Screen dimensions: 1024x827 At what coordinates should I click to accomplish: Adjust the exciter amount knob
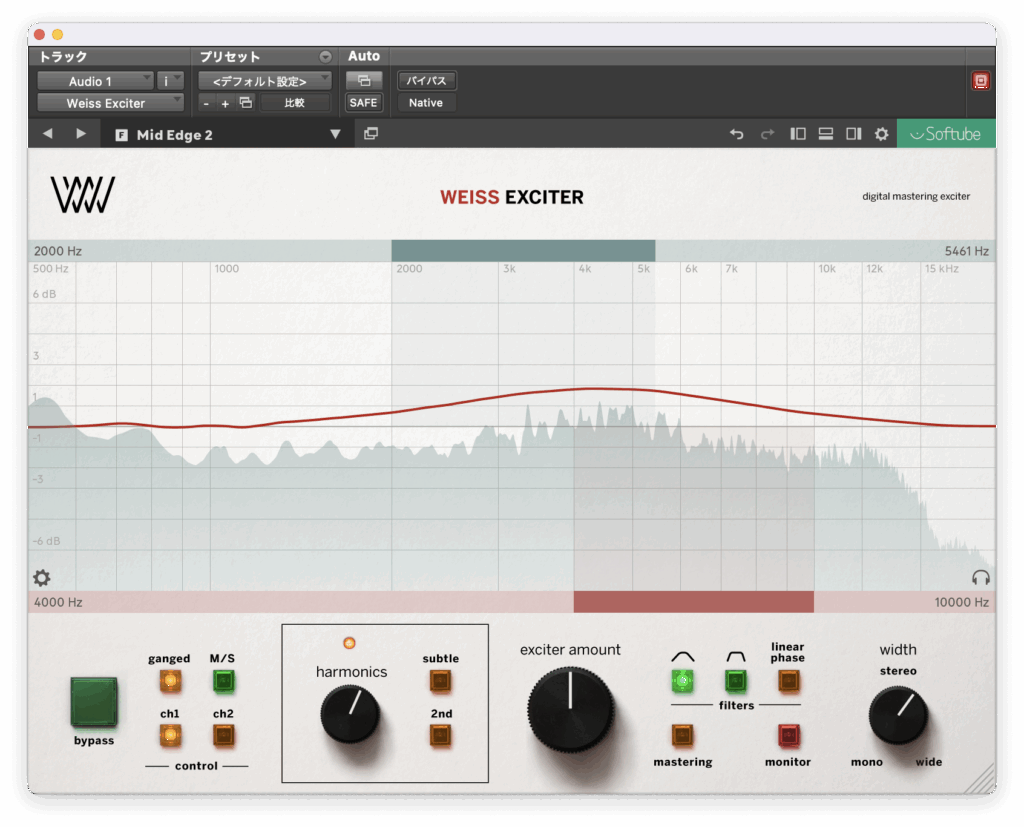[571, 709]
